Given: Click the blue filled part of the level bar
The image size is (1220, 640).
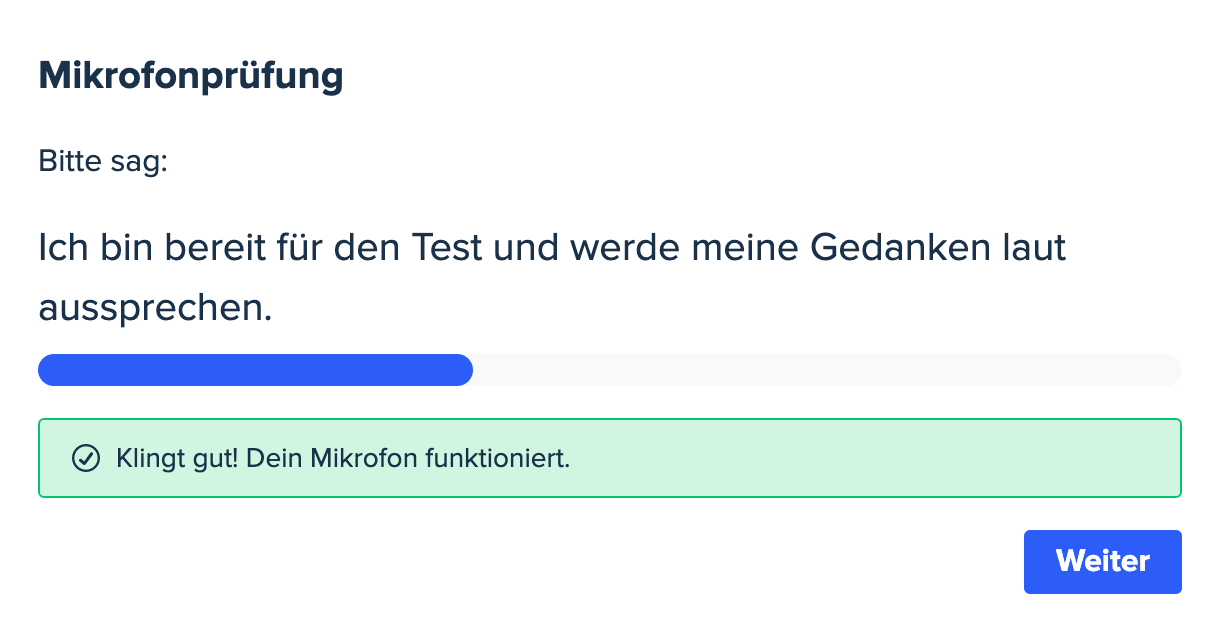Looking at the screenshot, I should 255,370.
